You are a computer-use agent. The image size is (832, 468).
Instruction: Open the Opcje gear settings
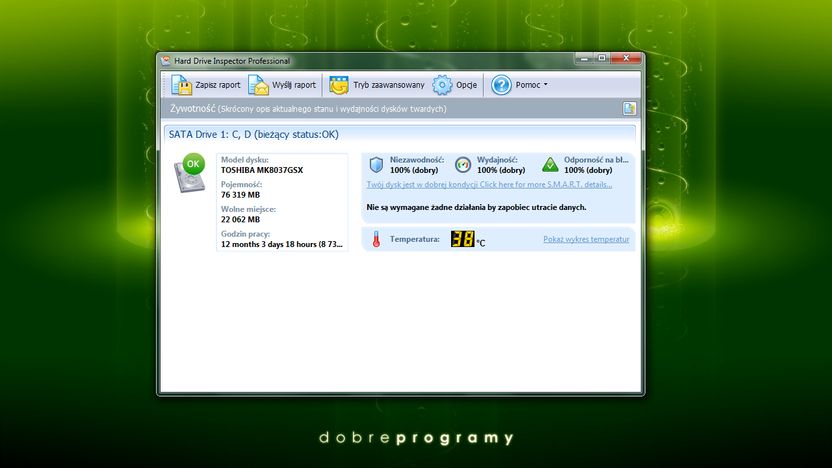455,85
